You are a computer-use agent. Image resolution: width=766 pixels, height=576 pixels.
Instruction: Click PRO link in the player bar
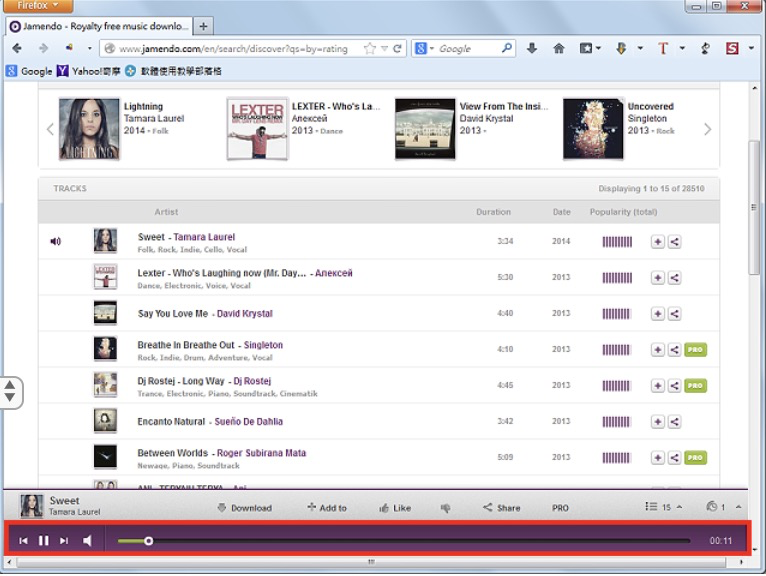pos(560,508)
